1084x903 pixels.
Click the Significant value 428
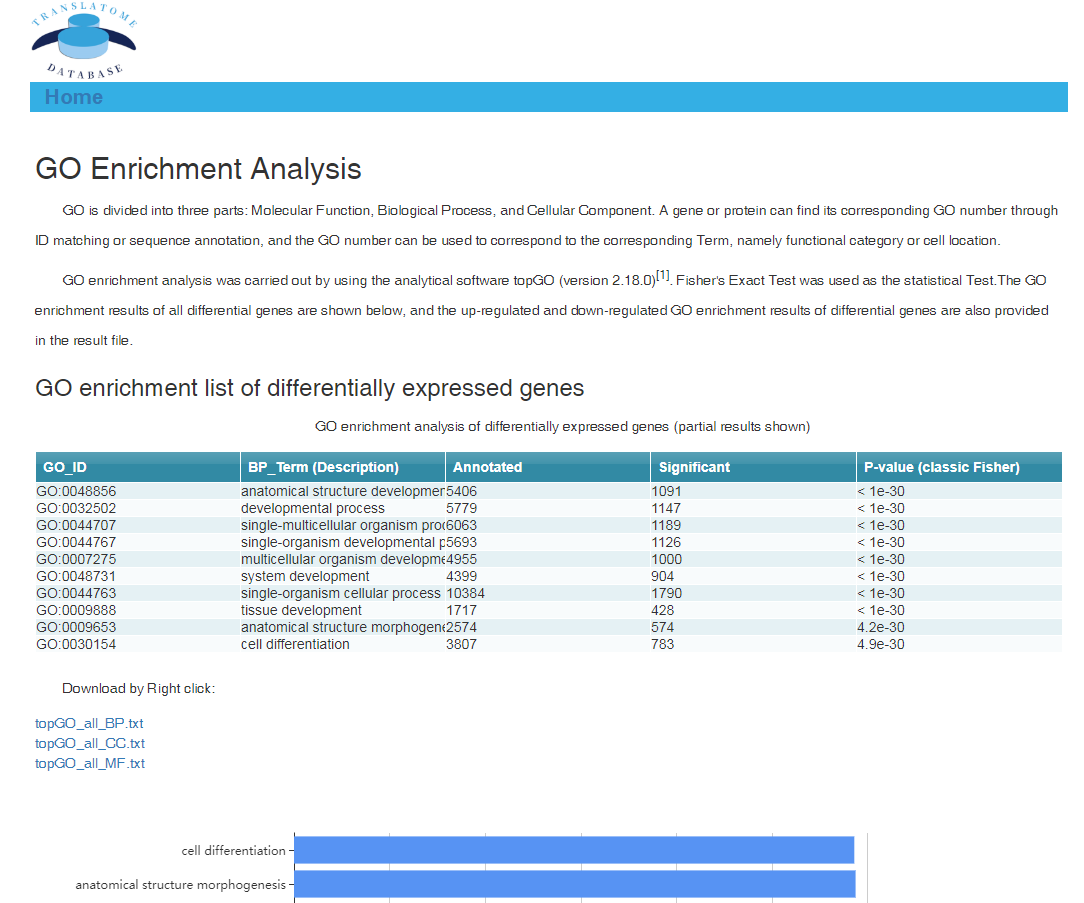pyautogui.click(x=663, y=611)
